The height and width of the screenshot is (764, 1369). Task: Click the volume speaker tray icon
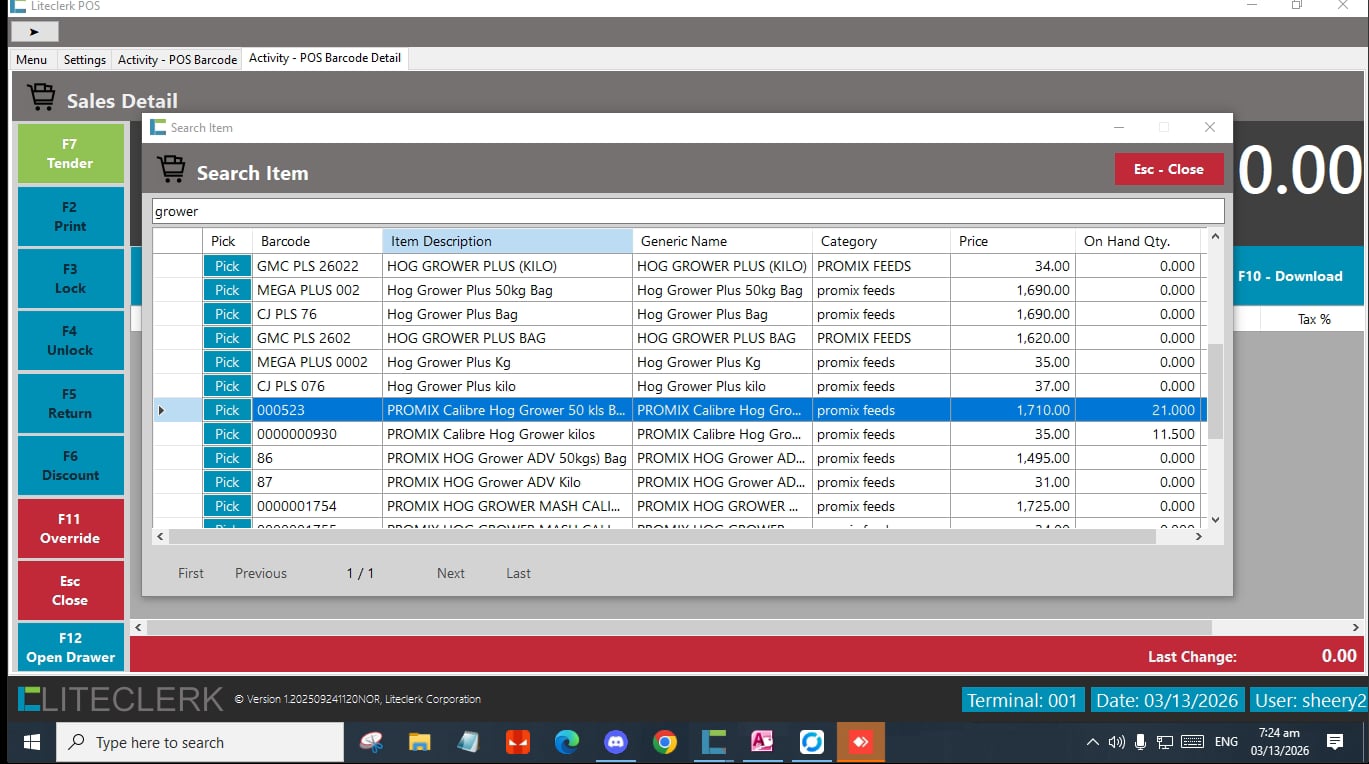(1117, 742)
